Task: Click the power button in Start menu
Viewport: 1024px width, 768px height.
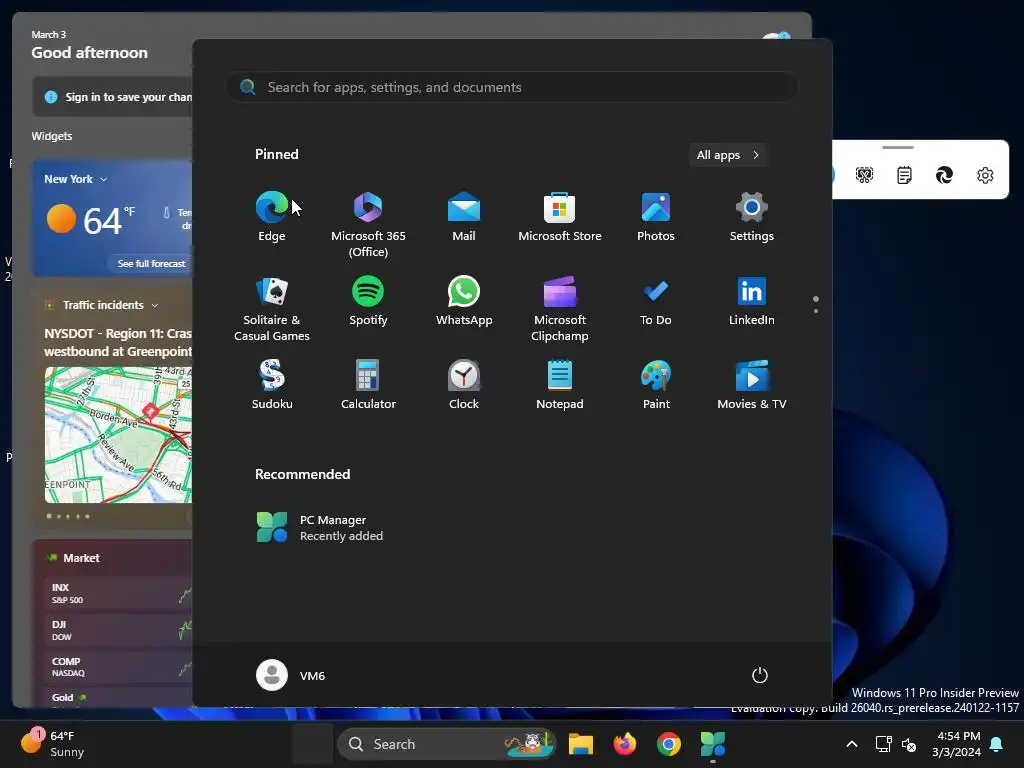Action: pyautogui.click(x=760, y=675)
